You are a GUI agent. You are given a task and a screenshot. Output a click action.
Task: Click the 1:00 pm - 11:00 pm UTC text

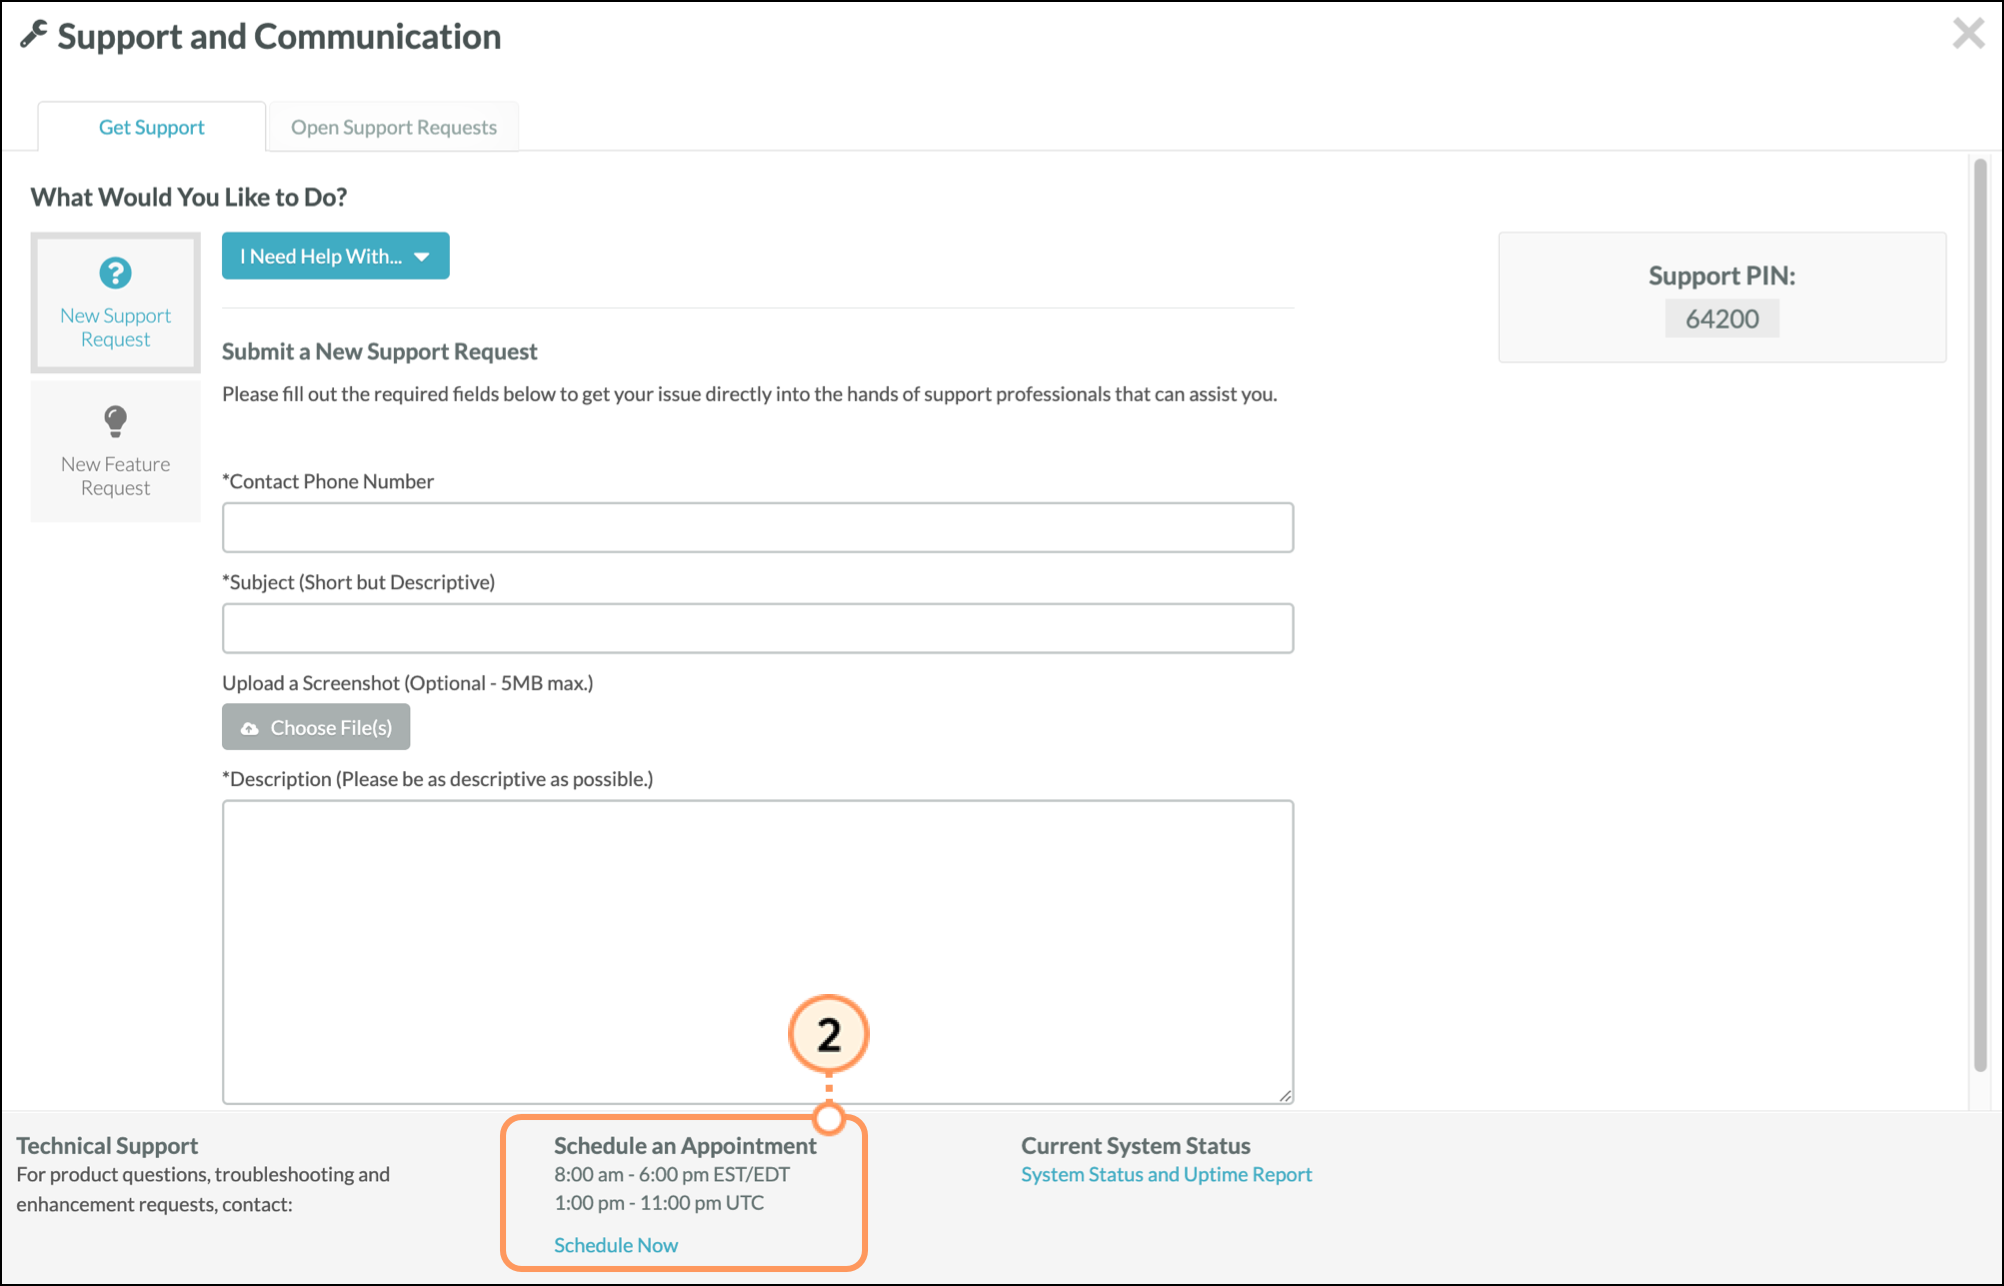659,1202
